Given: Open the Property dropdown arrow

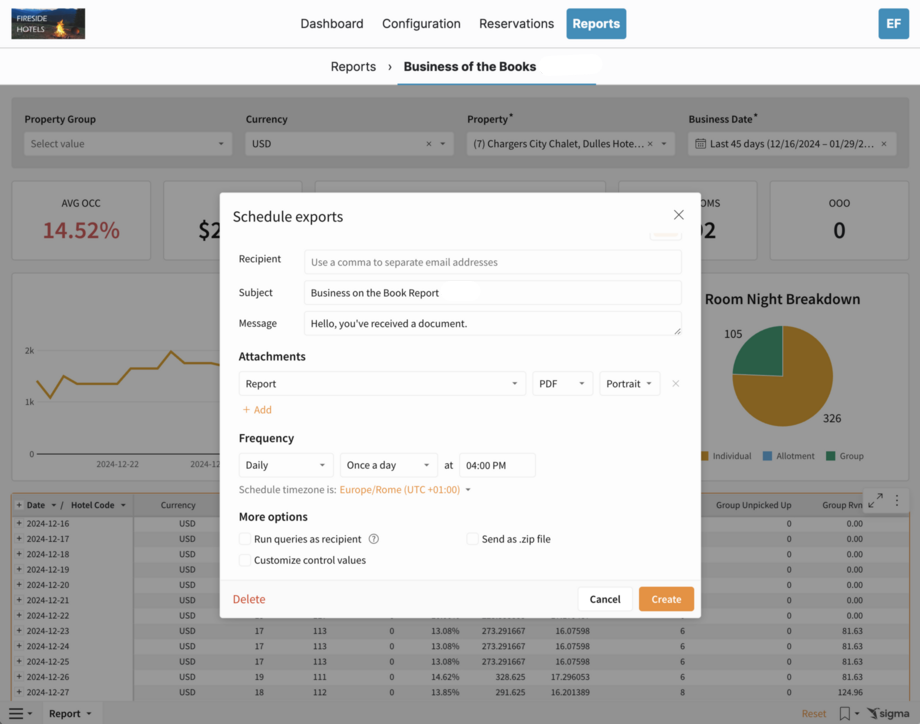Looking at the screenshot, I should click(664, 144).
